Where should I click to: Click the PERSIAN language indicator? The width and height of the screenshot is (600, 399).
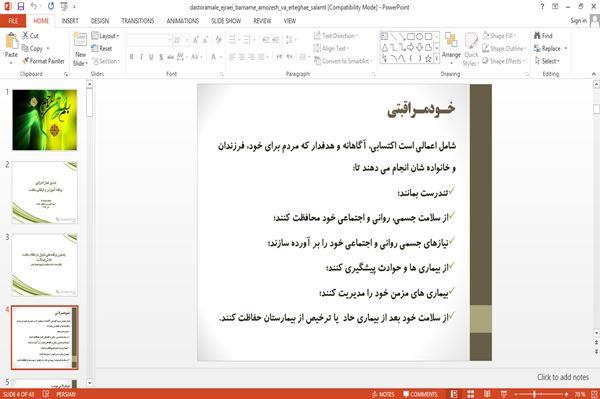coord(65,394)
